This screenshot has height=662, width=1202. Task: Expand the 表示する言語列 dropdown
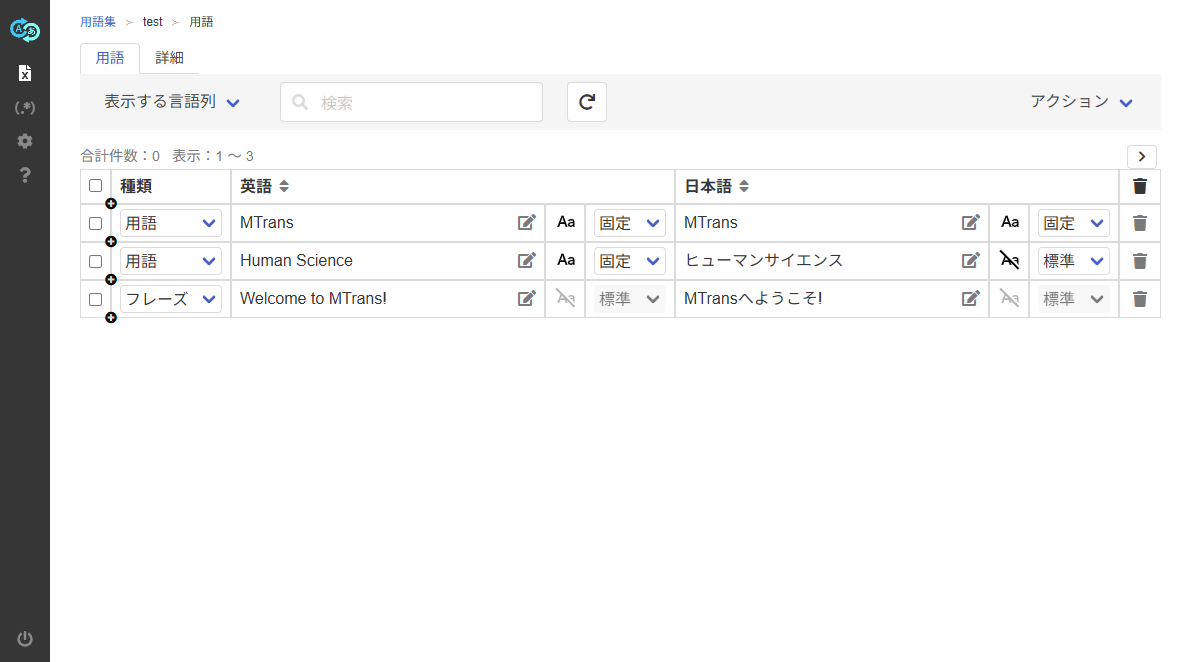172,102
